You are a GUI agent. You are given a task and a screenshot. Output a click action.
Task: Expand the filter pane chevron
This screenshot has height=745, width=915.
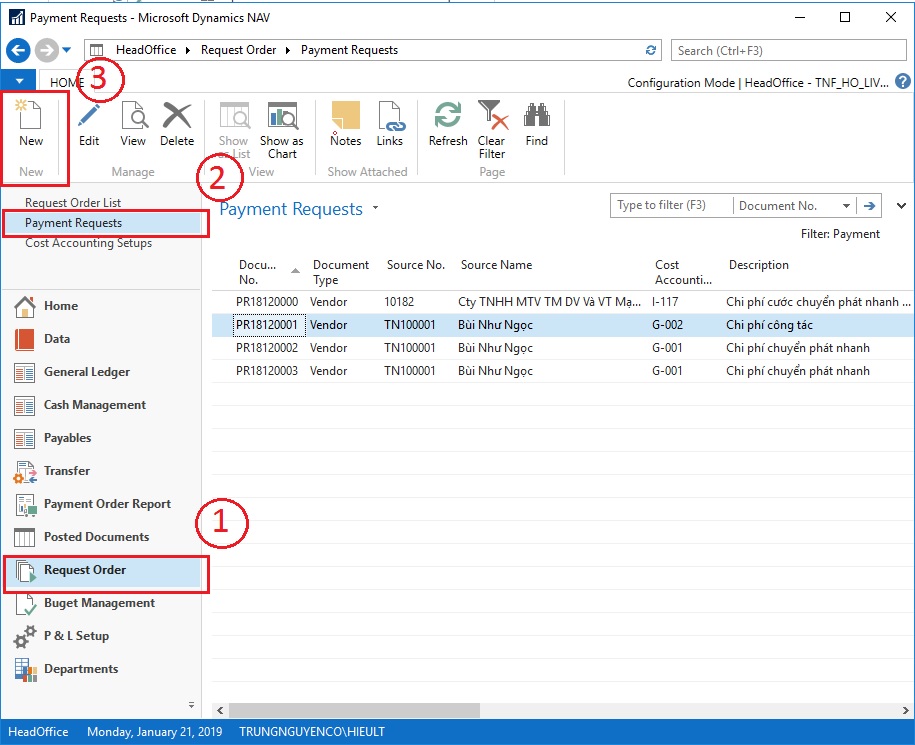tap(901, 206)
